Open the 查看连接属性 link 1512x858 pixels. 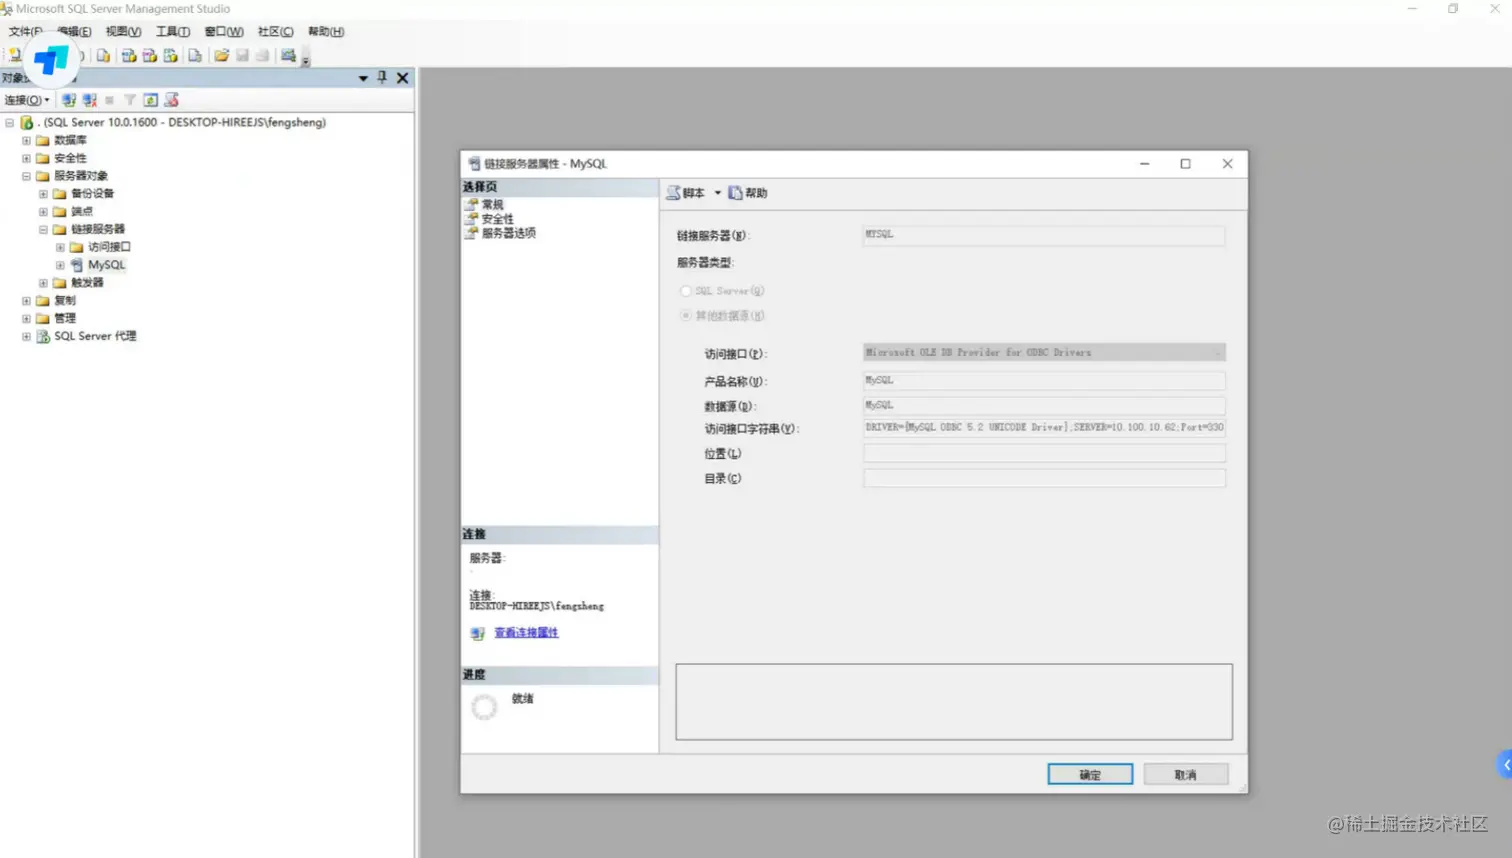pos(526,633)
